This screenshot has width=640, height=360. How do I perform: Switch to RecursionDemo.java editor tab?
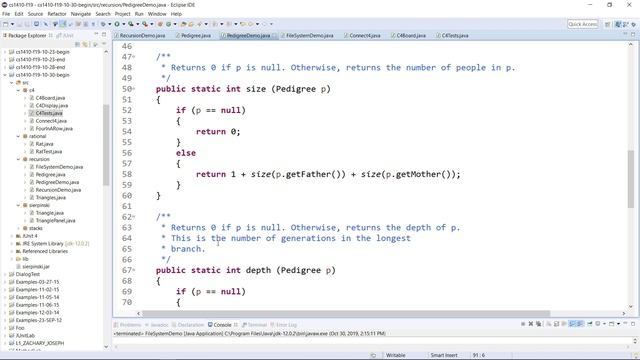point(140,36)
